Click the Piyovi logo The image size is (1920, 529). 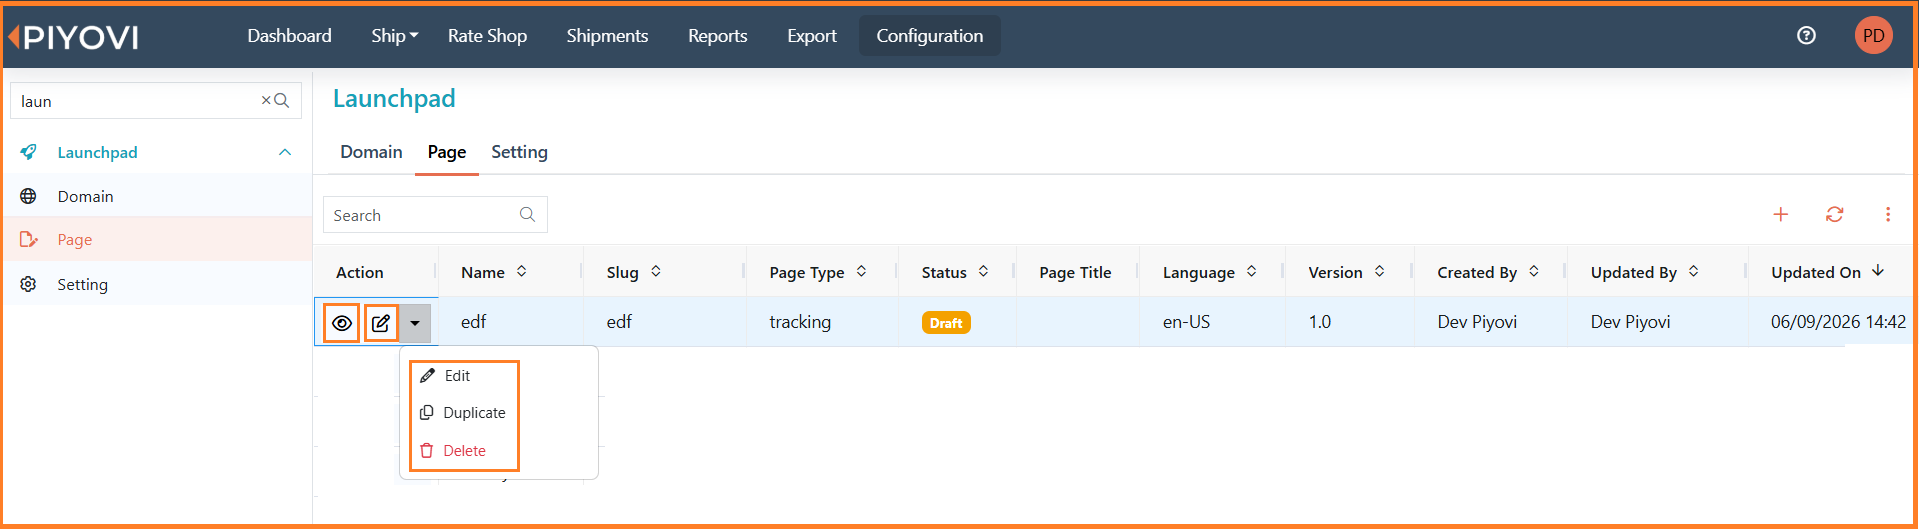pyautogui.click(x=73, y=37)
